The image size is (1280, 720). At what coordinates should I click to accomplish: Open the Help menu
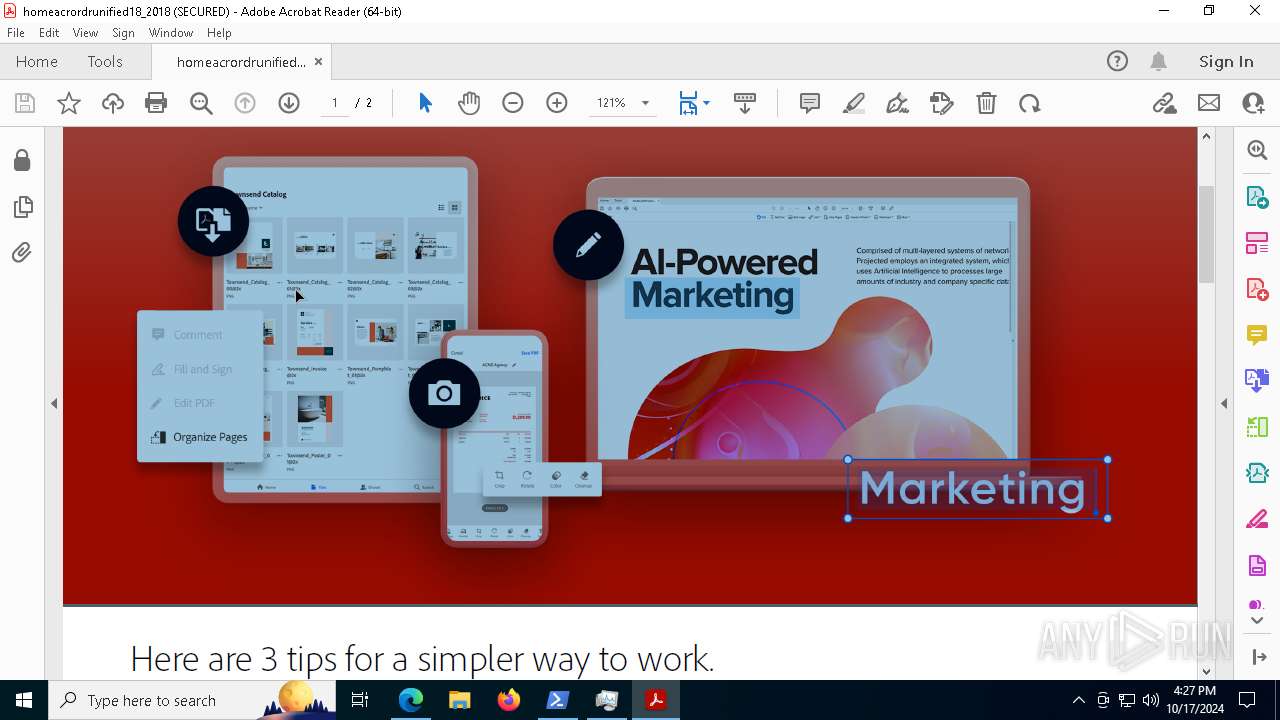pyautogui.click(x=219, y=32)
